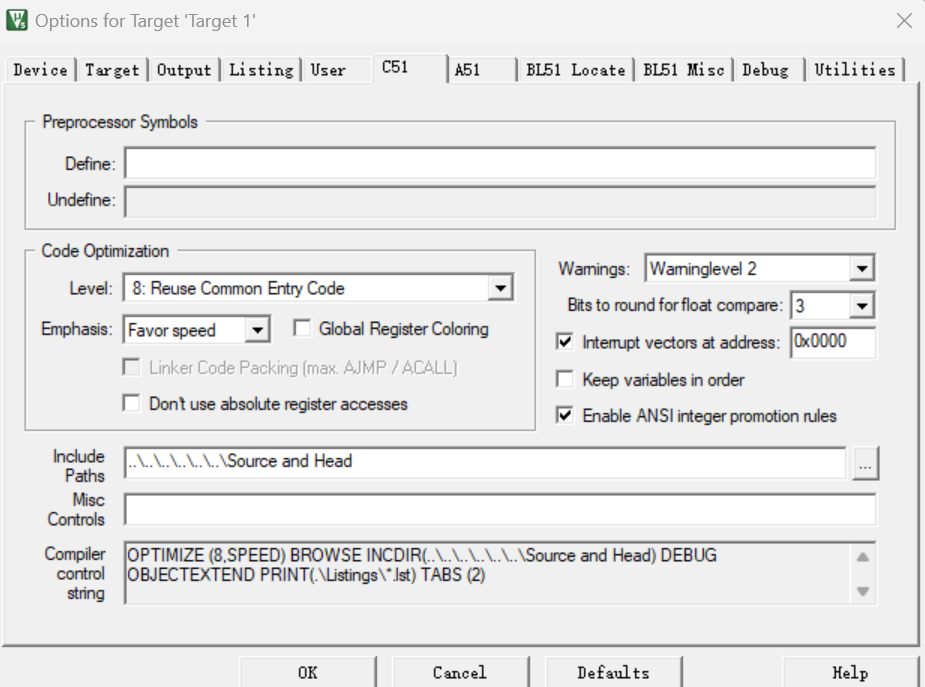This screenshot has width=925, height=687.
Task: Enable Keep variables in order
Action: 565,379
